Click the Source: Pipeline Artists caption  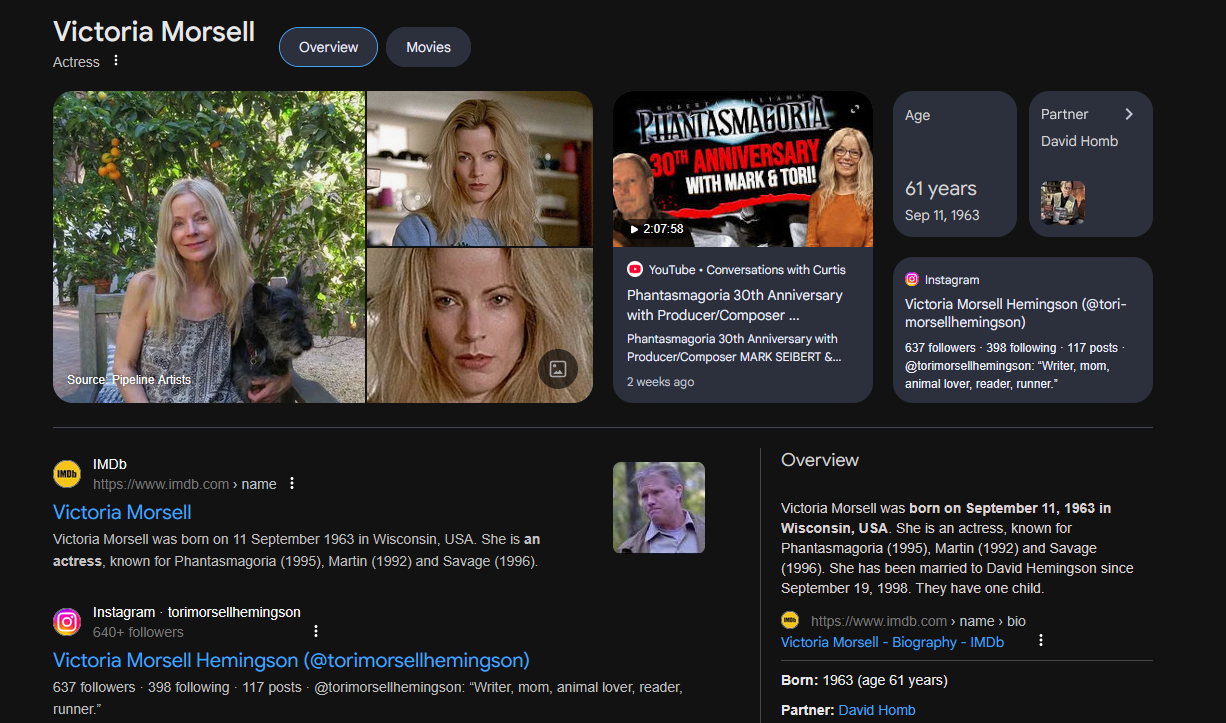click(129, 380)
